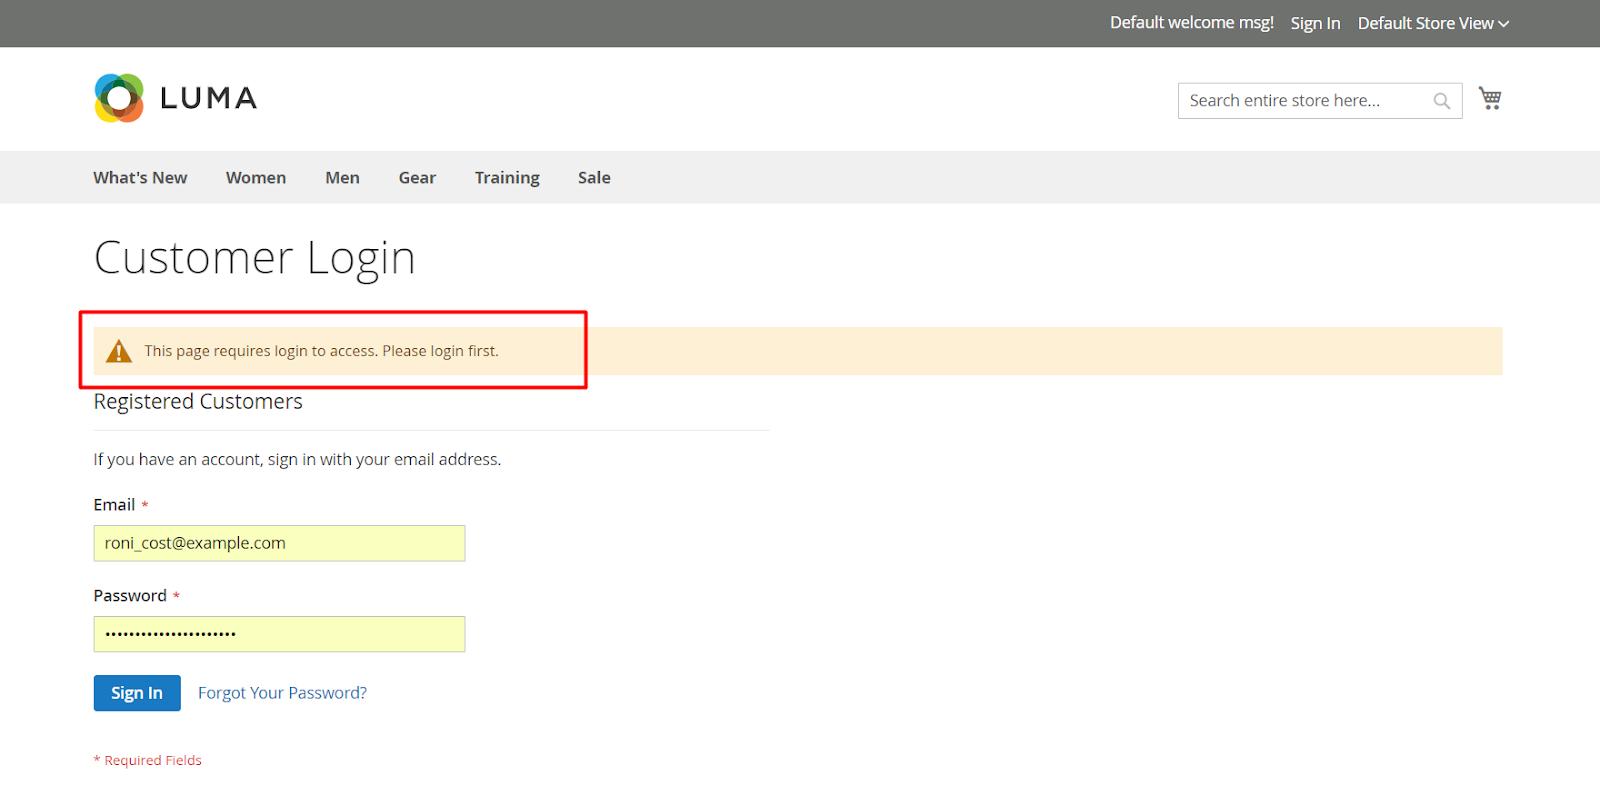Select the Training menu item
The width and height of the screenshot is (1600, 785).
point(507,178)
